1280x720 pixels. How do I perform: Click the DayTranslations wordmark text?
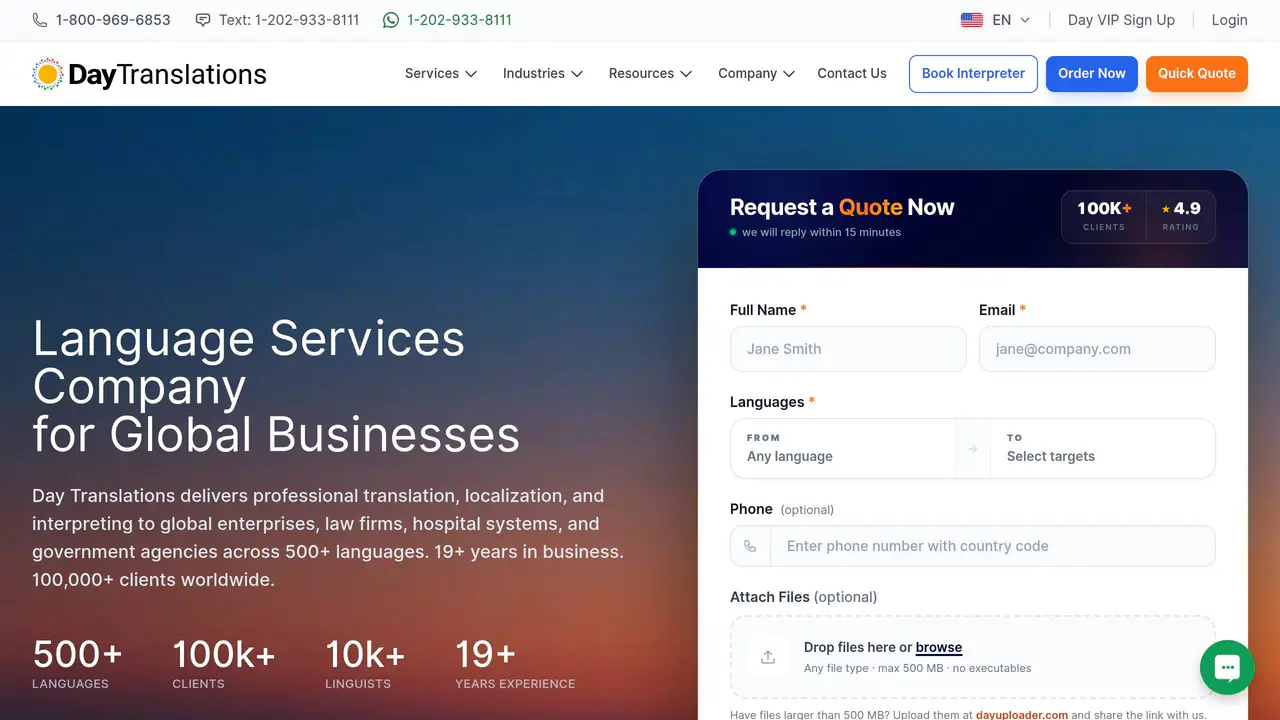[x=167, y=74]
